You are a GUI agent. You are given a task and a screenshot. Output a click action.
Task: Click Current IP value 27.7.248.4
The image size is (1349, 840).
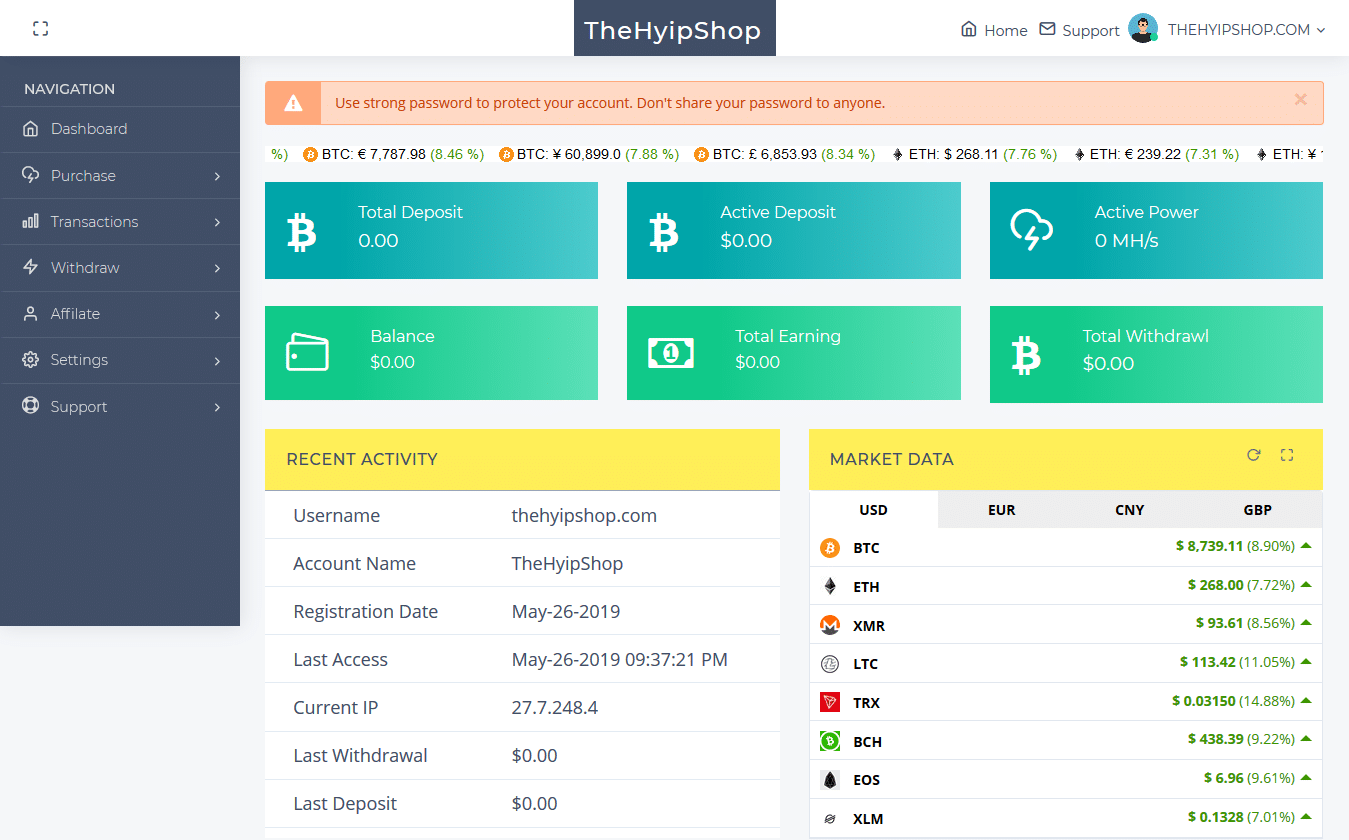tap(554, 707)
